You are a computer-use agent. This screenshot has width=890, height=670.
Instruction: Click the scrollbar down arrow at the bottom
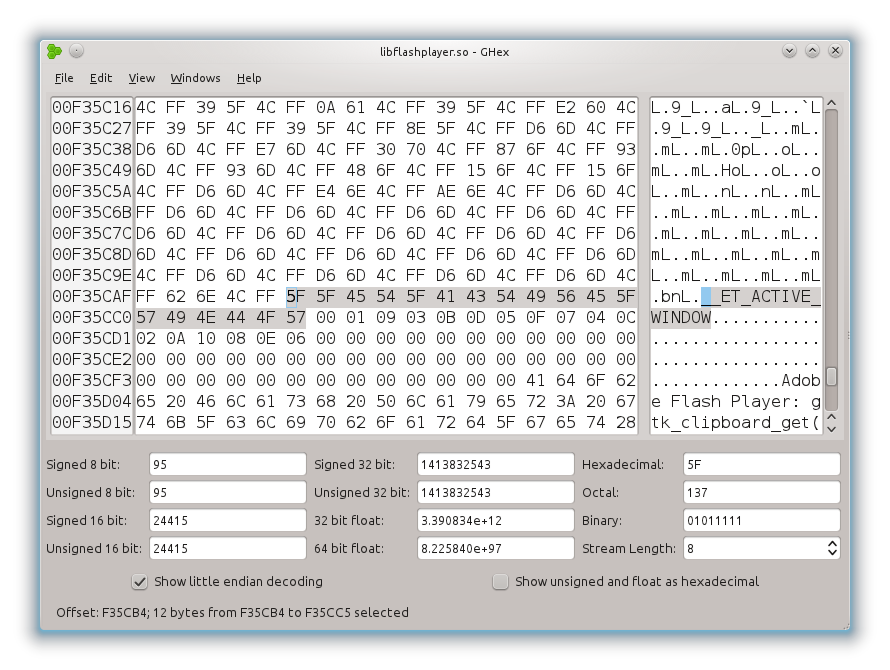[x=832, y=429]
